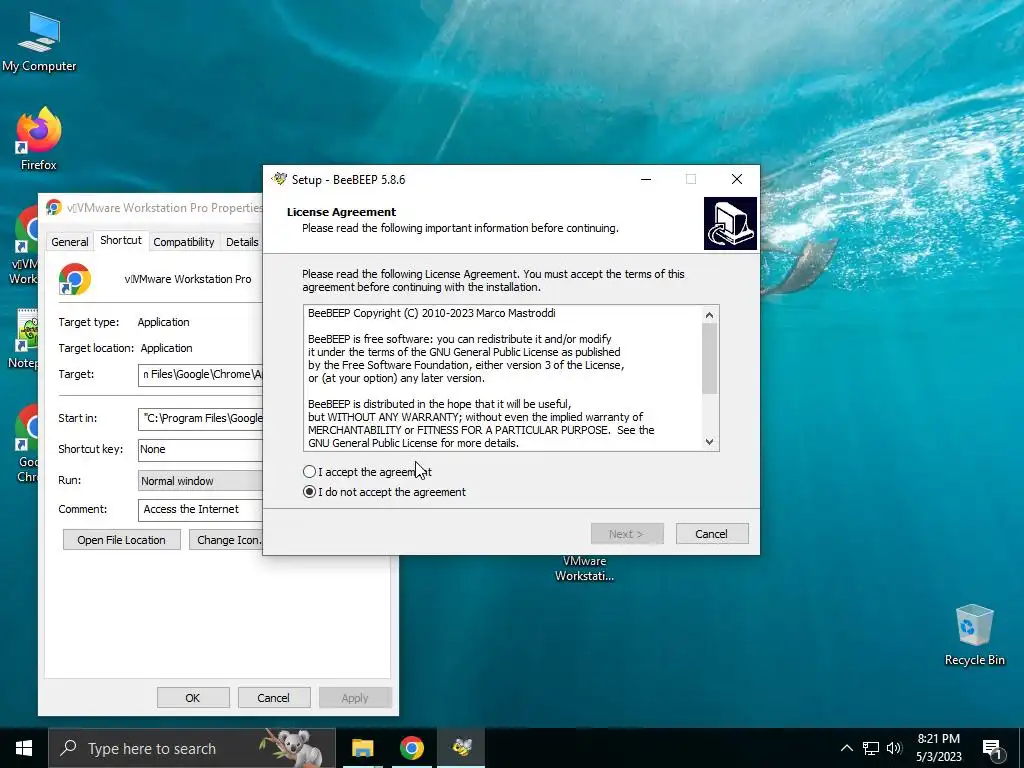Viewport: 1024px width, 768px height.
Task: Click Cancel in Properties window
Action: coord(273,697)
